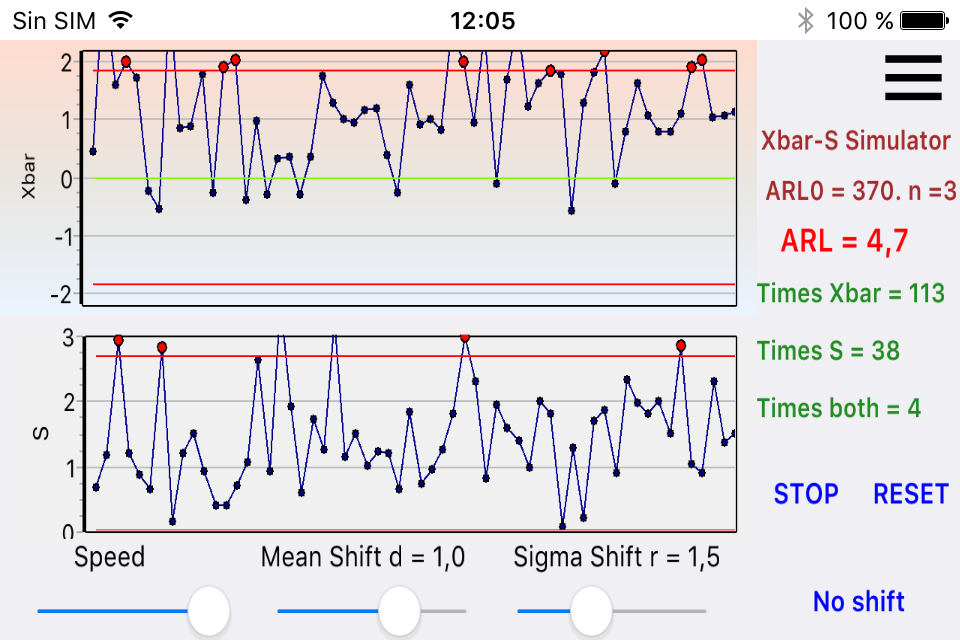Click the No shift button

pos(858,601)
